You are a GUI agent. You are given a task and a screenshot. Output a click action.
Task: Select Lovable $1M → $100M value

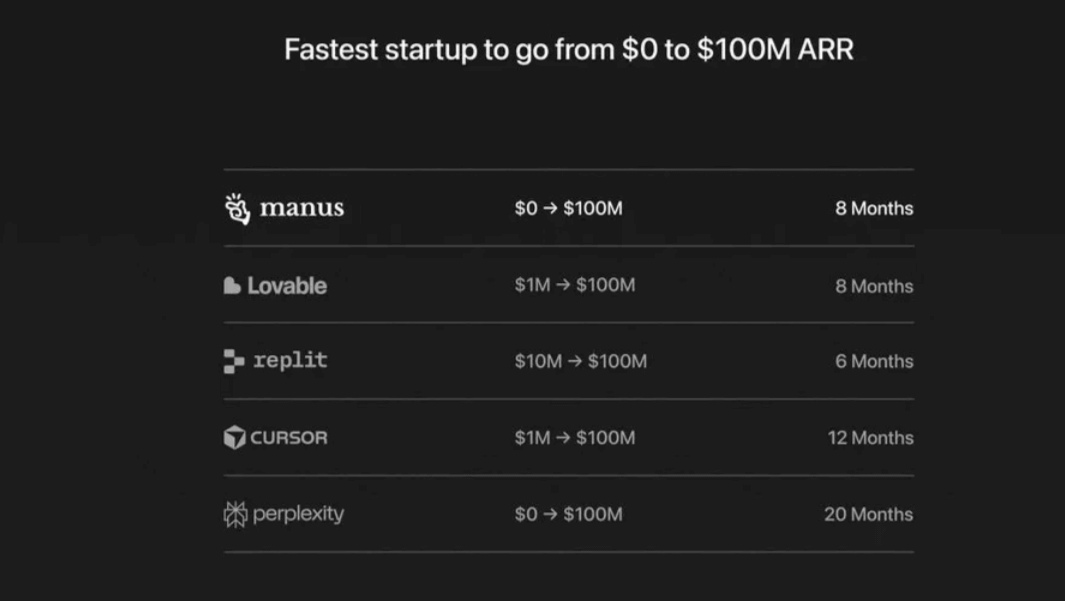click(x=574, y=285)
